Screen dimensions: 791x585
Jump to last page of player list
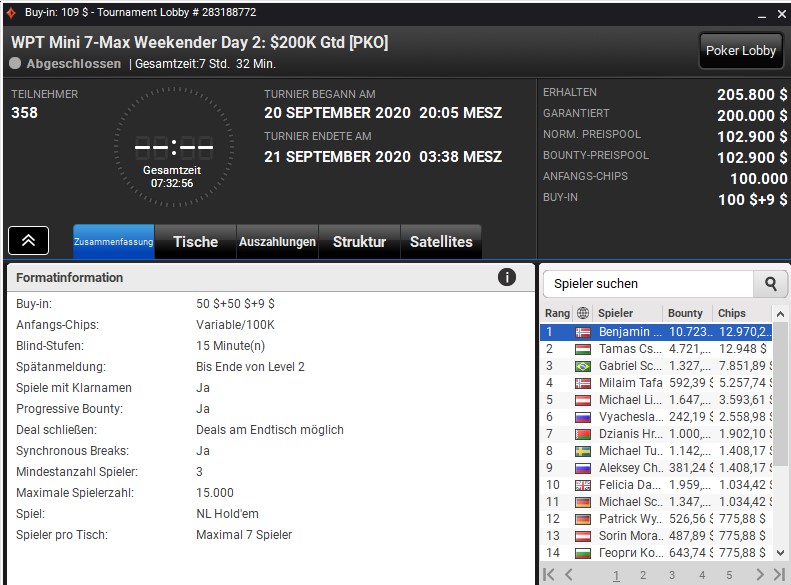[779, 574]
